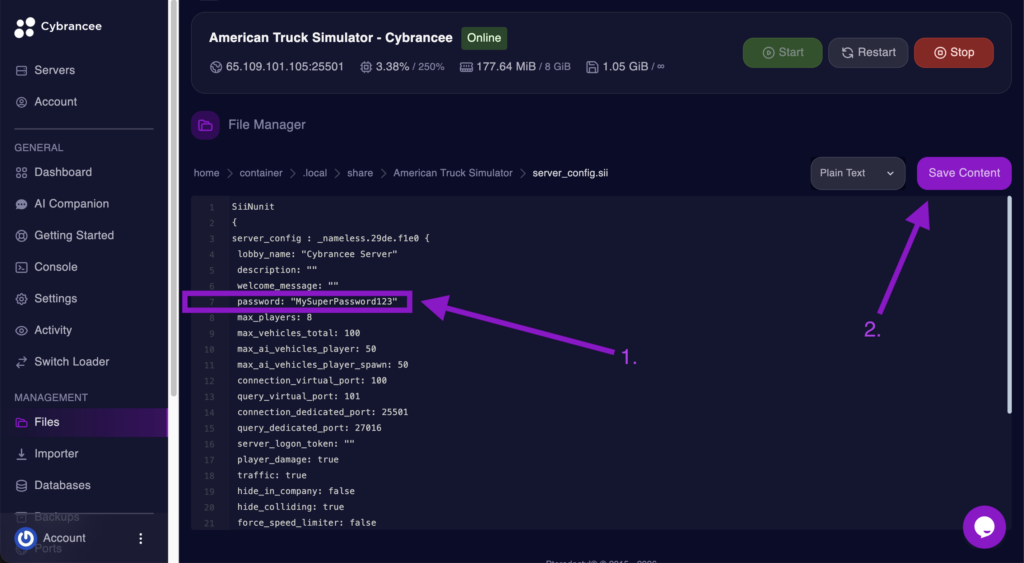Click the disk usage 1.05 GiB indicator

[x=625, y=67]
